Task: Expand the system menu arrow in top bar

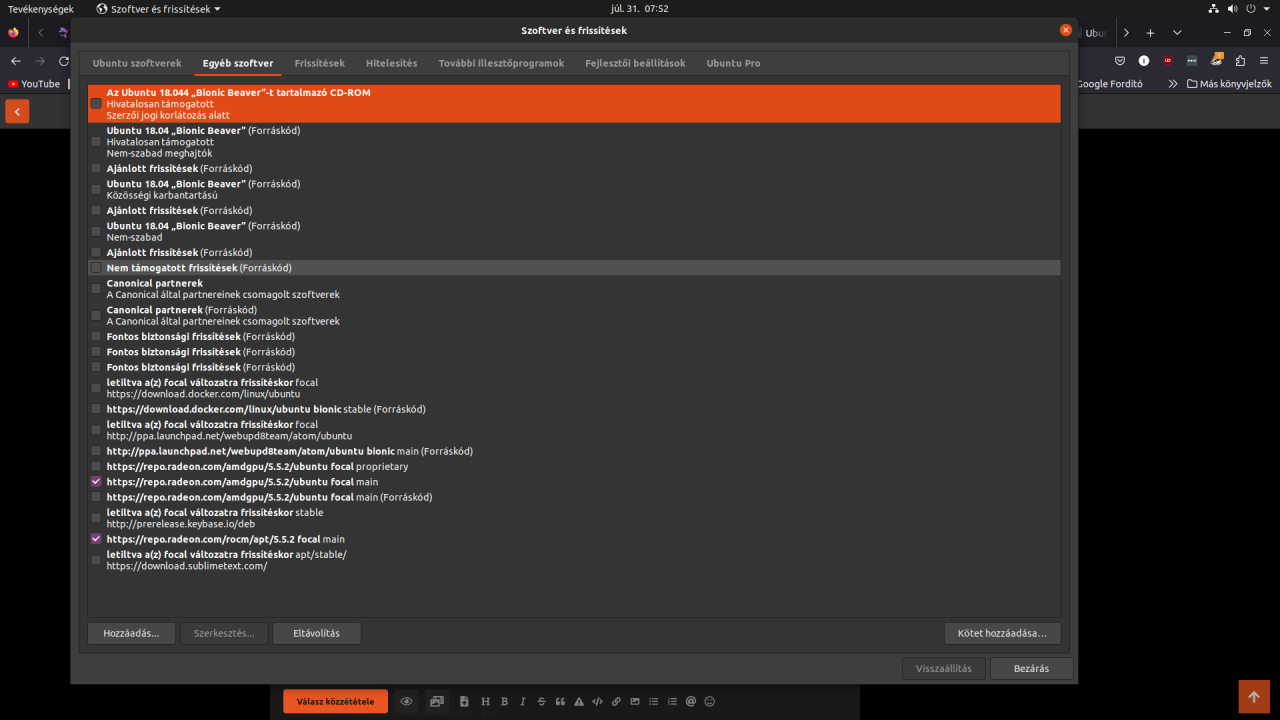Action: [x=1266, y=8]
